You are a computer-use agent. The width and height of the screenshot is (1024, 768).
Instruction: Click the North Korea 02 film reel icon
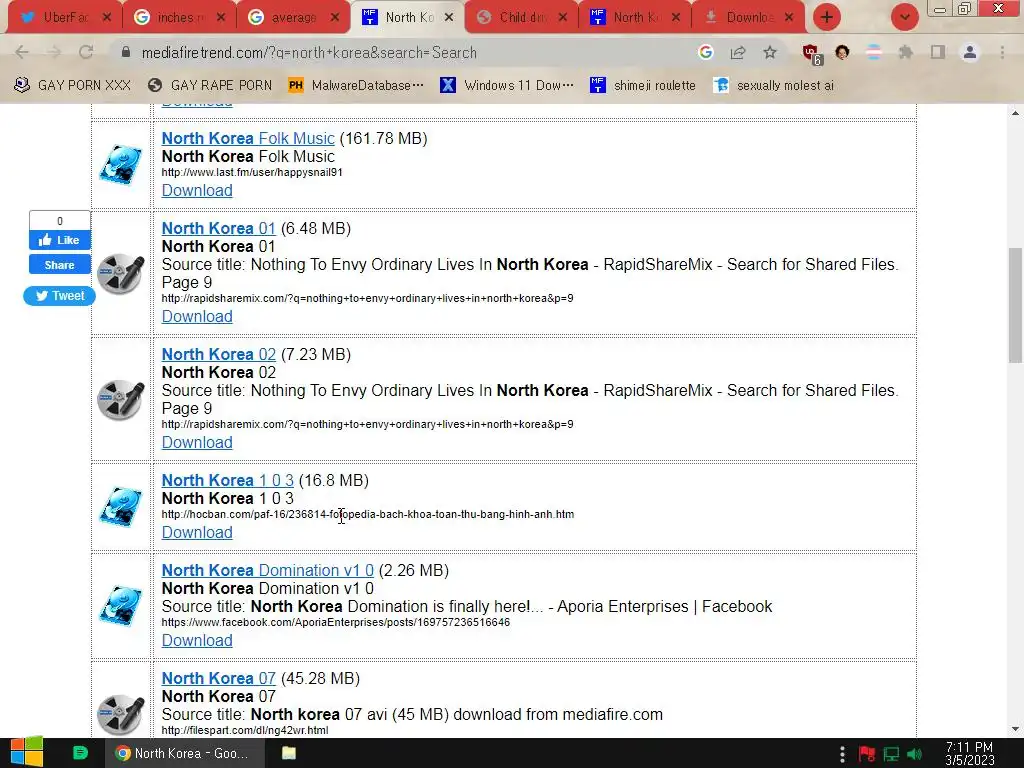121,400
